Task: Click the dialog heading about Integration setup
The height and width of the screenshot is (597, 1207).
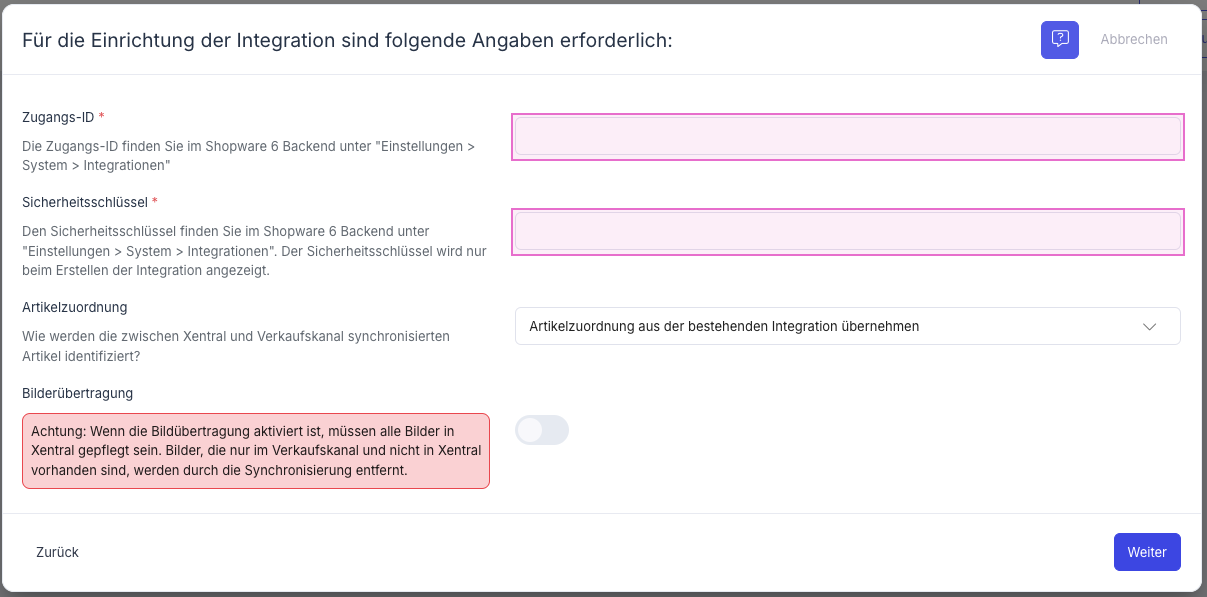Action: tap(347, 40)
